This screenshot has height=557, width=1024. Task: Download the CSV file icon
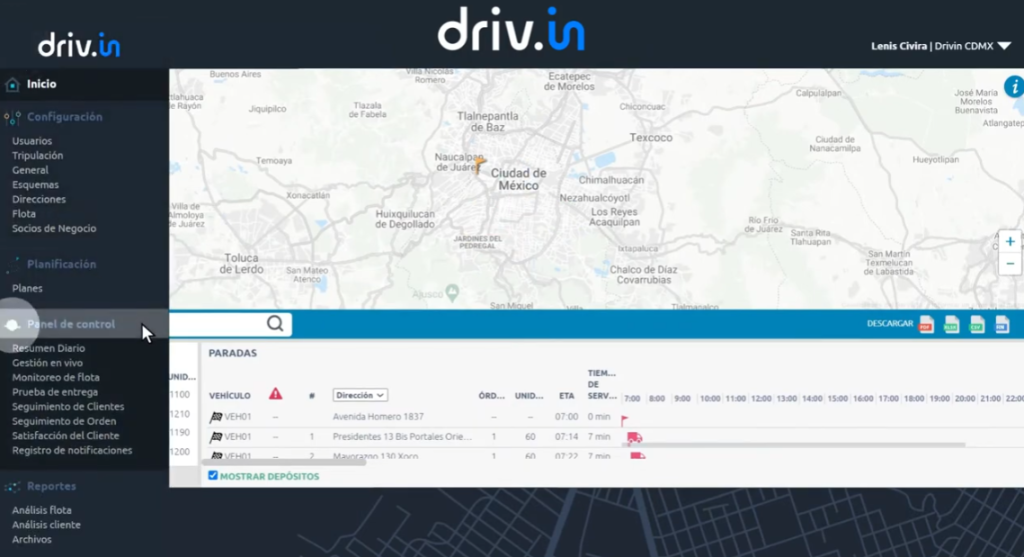pos(977,324)
